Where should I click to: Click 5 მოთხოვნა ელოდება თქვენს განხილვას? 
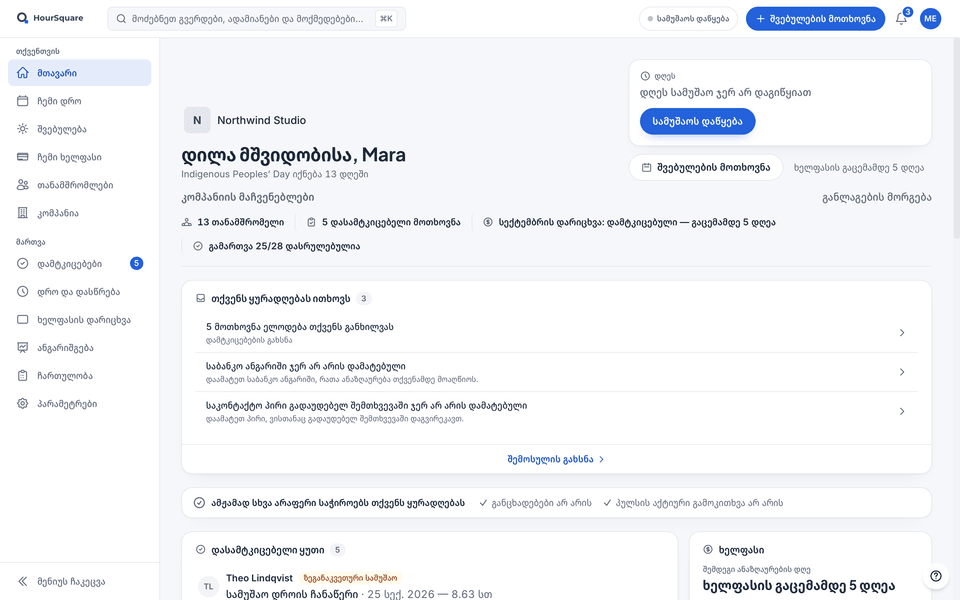pos(299,327)
